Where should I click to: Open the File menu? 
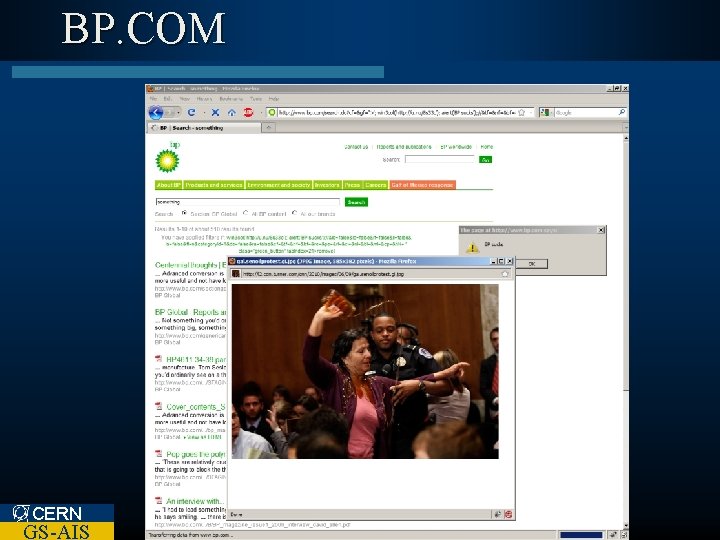pyautogui.click(x=154, y=99)
